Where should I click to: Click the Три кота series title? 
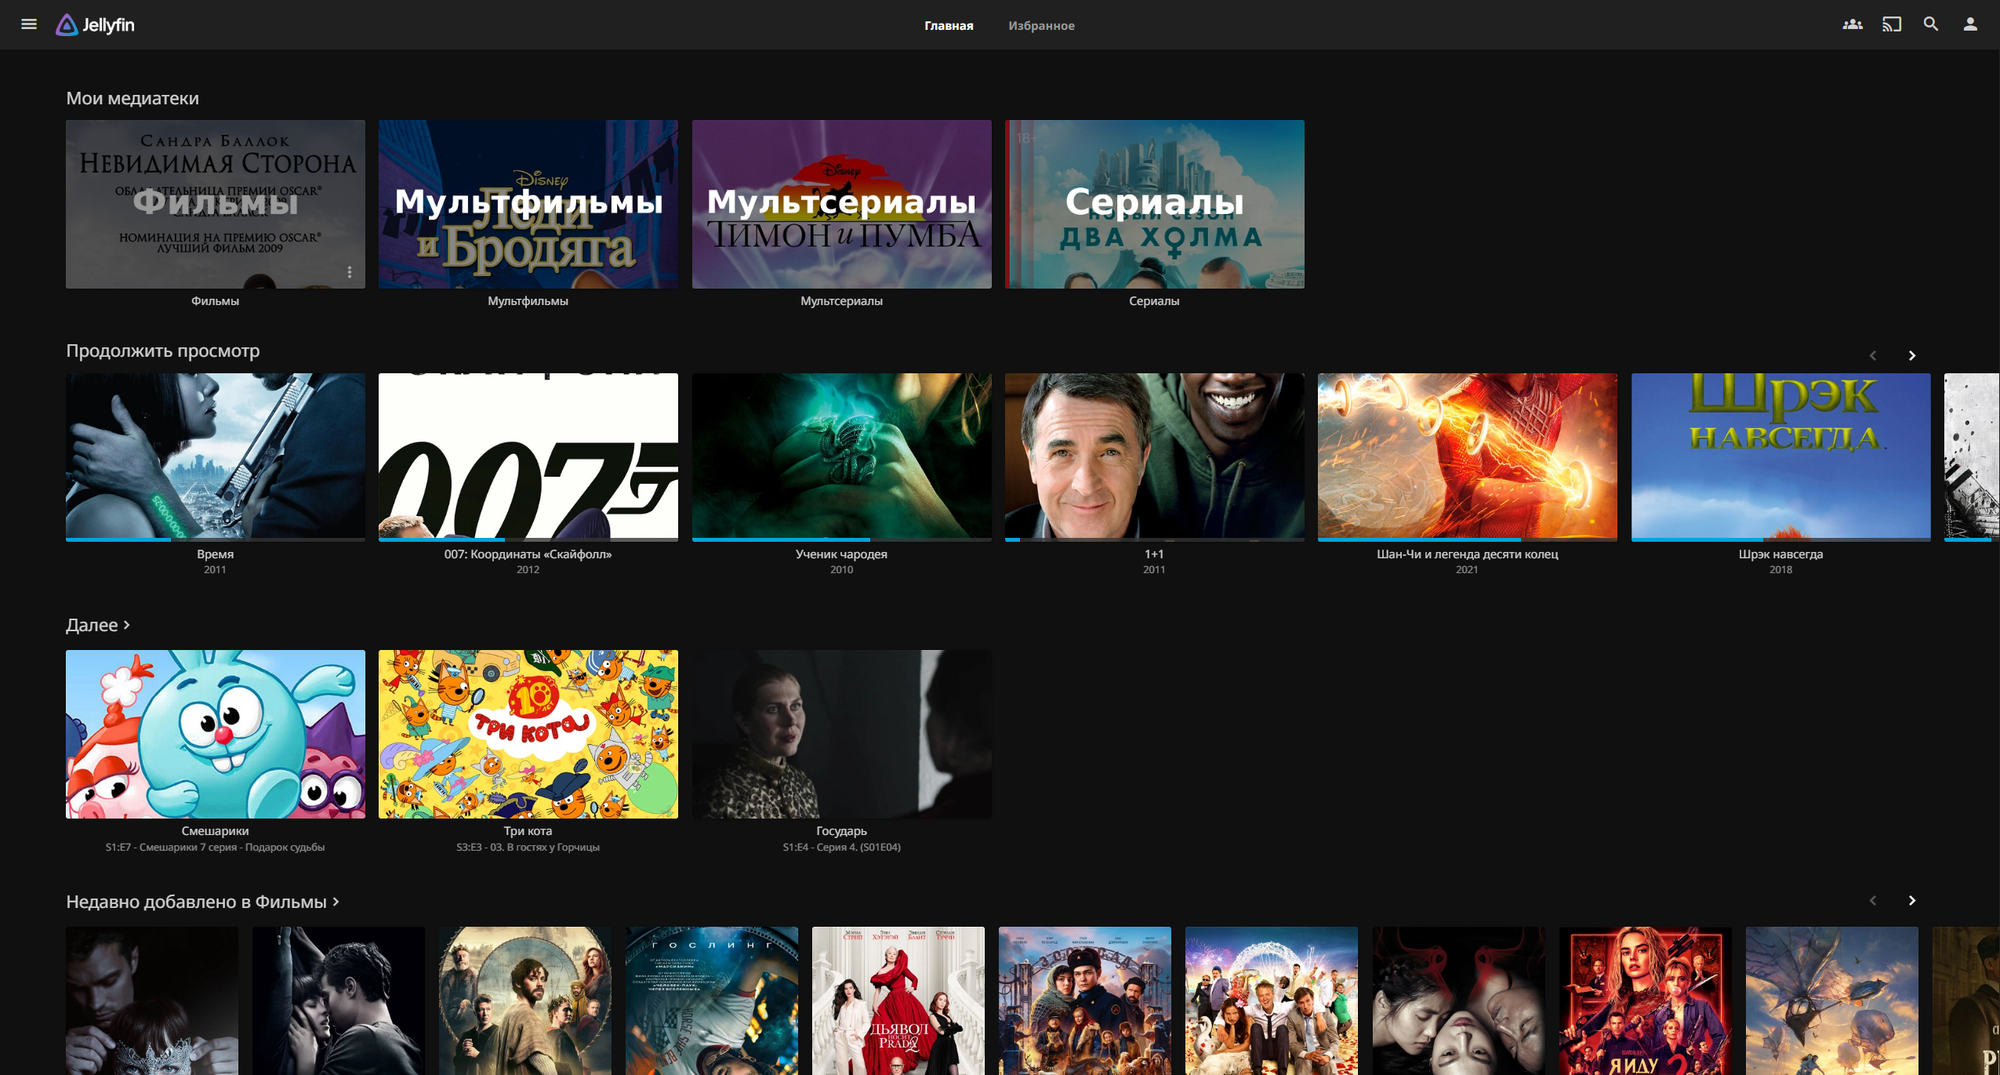pyautogui.click(x=528, y=831)
